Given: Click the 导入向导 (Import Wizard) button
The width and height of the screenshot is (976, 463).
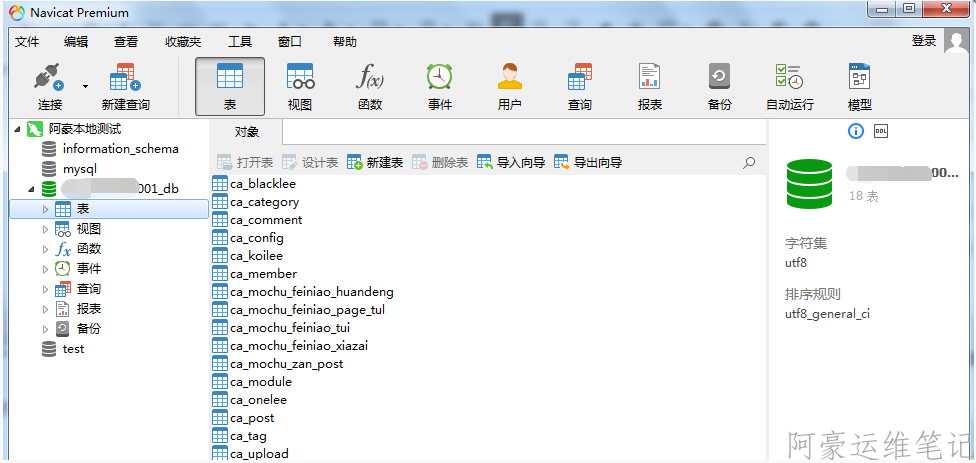Looking at the screenshot, I should coord(511,162).
